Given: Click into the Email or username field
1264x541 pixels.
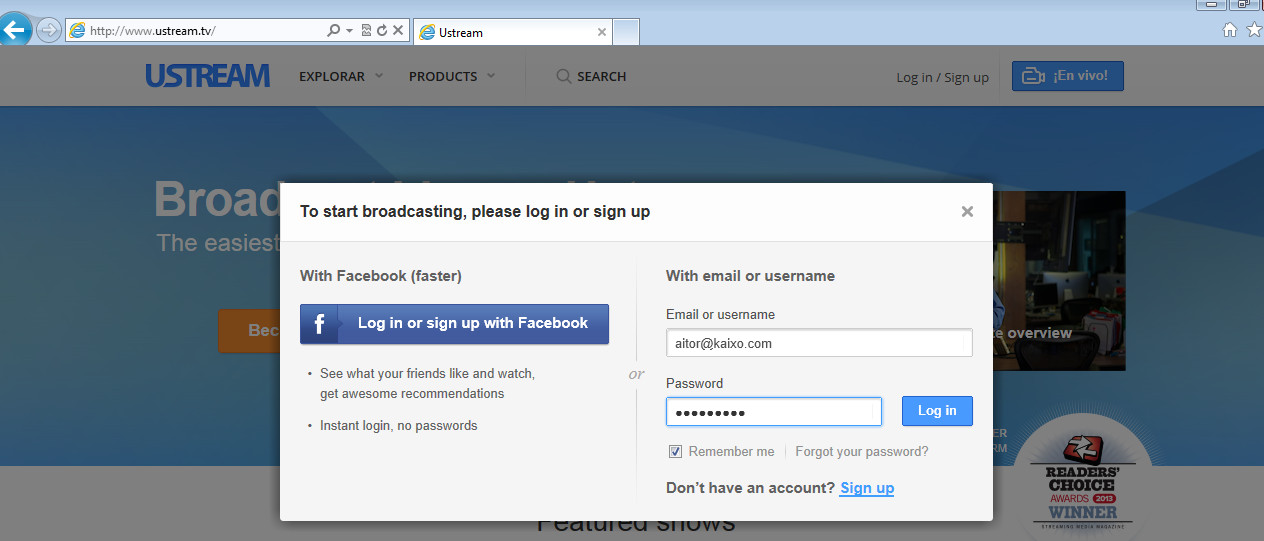Looking at the screenshot, I should (x=819, y=343).
